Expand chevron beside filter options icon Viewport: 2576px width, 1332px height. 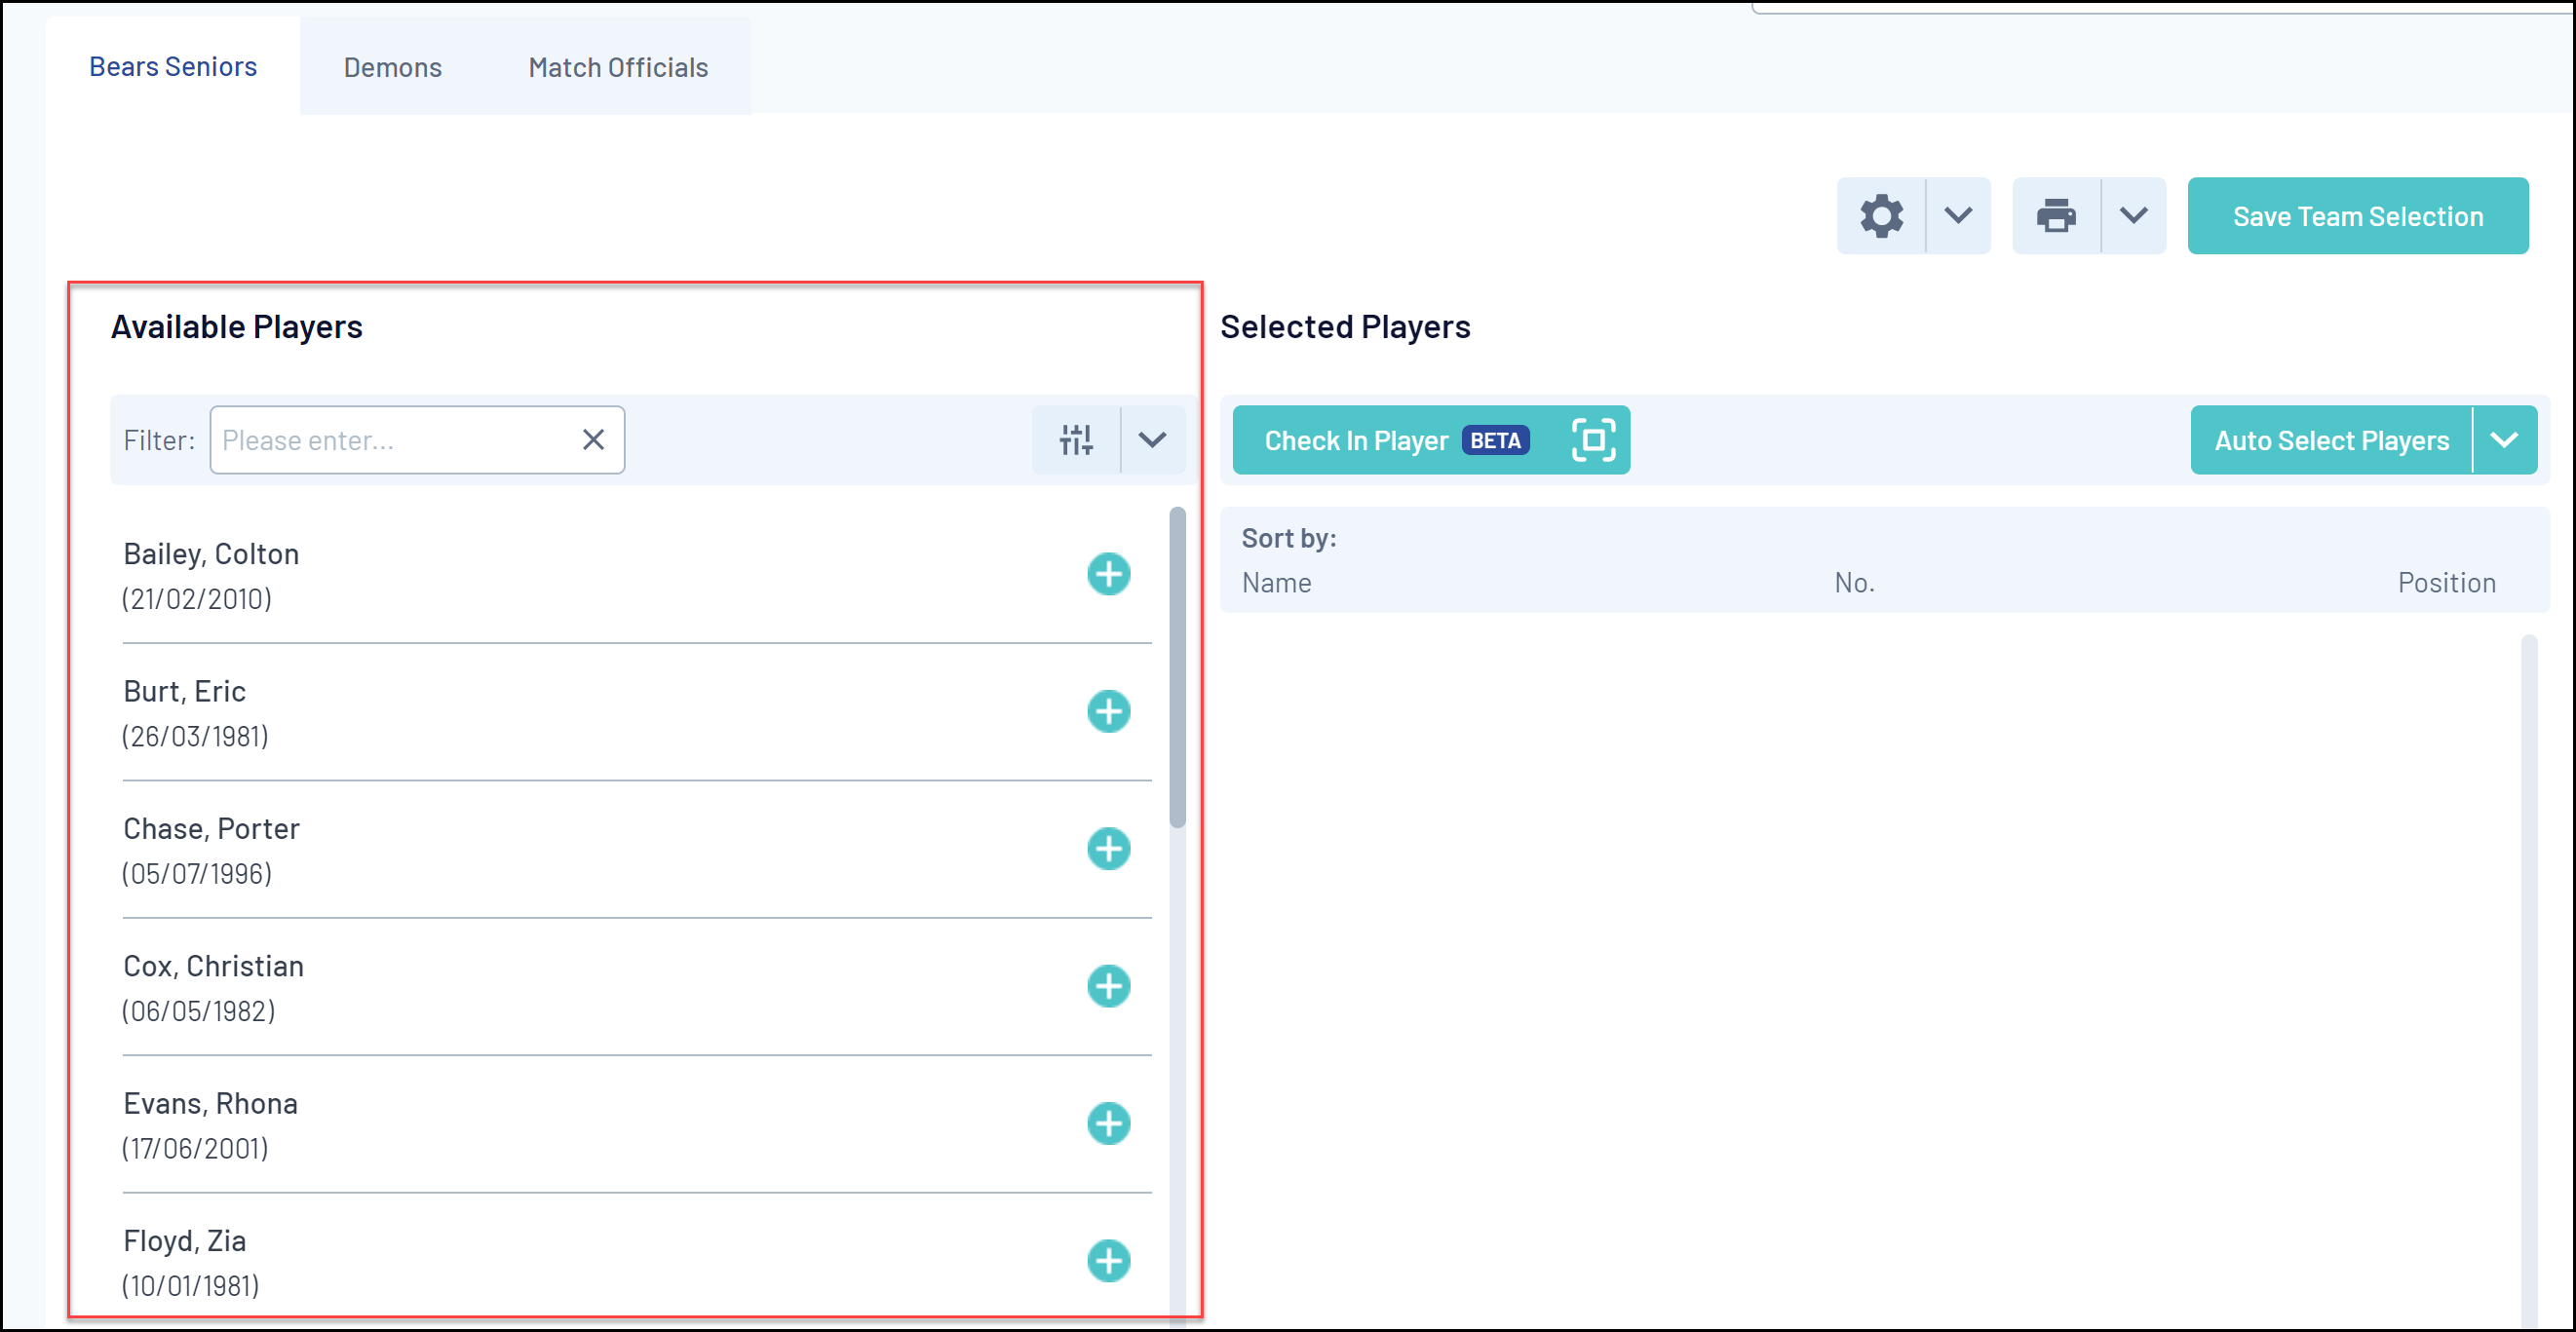click(1152, 440)
